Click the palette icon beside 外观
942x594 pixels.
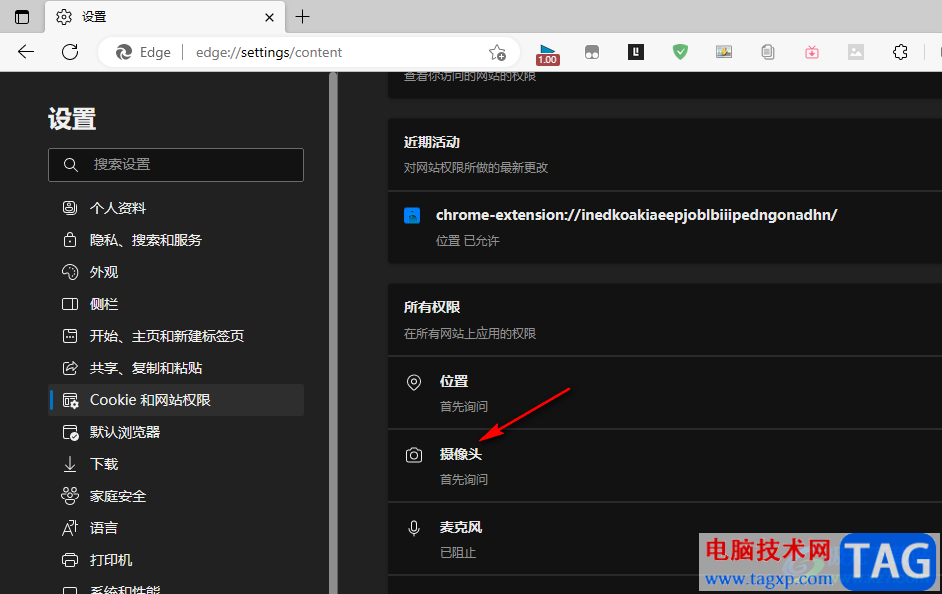(x=70, y=272)
